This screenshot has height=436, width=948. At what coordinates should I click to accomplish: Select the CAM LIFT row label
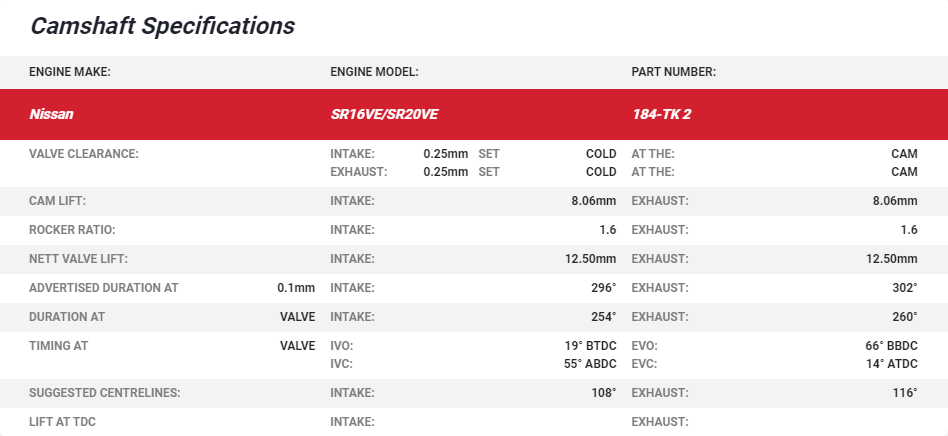click(60, 201)
